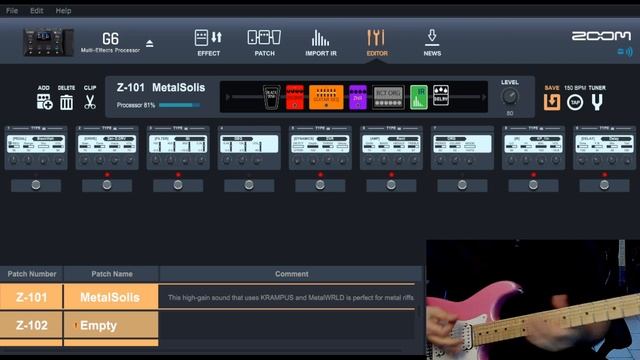Open the IMPORT IR section
The image size is (640, 360).
click(321, 42)
